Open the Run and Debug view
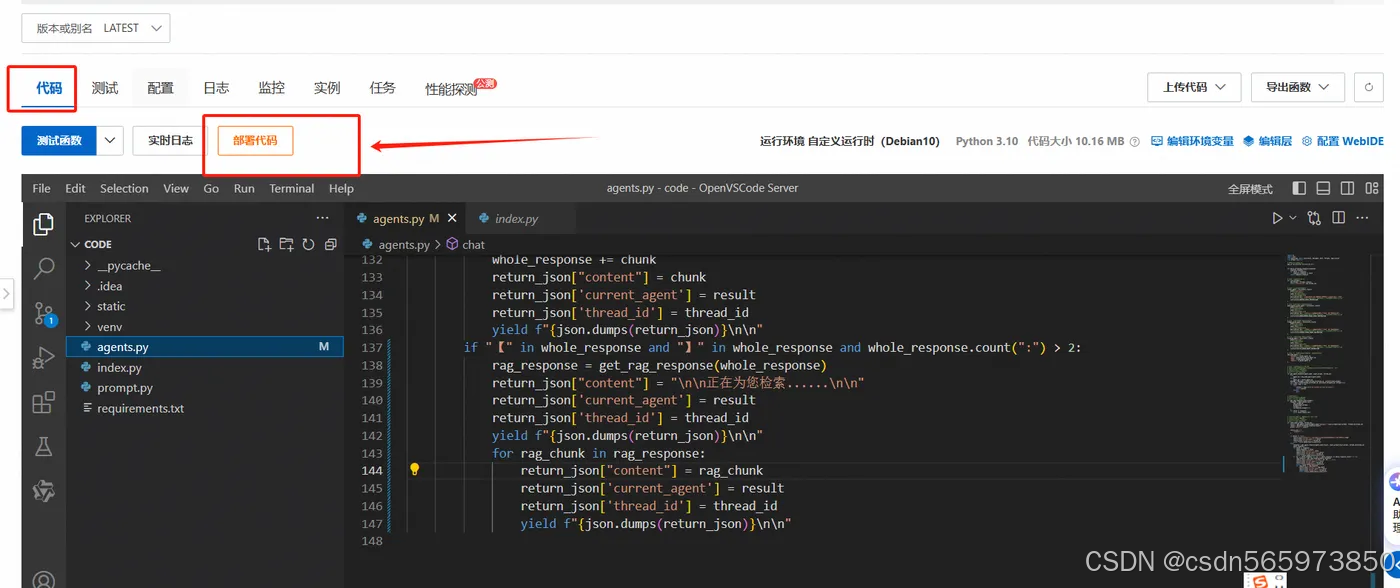The image size is (1400, 588). tap(43, 358)
